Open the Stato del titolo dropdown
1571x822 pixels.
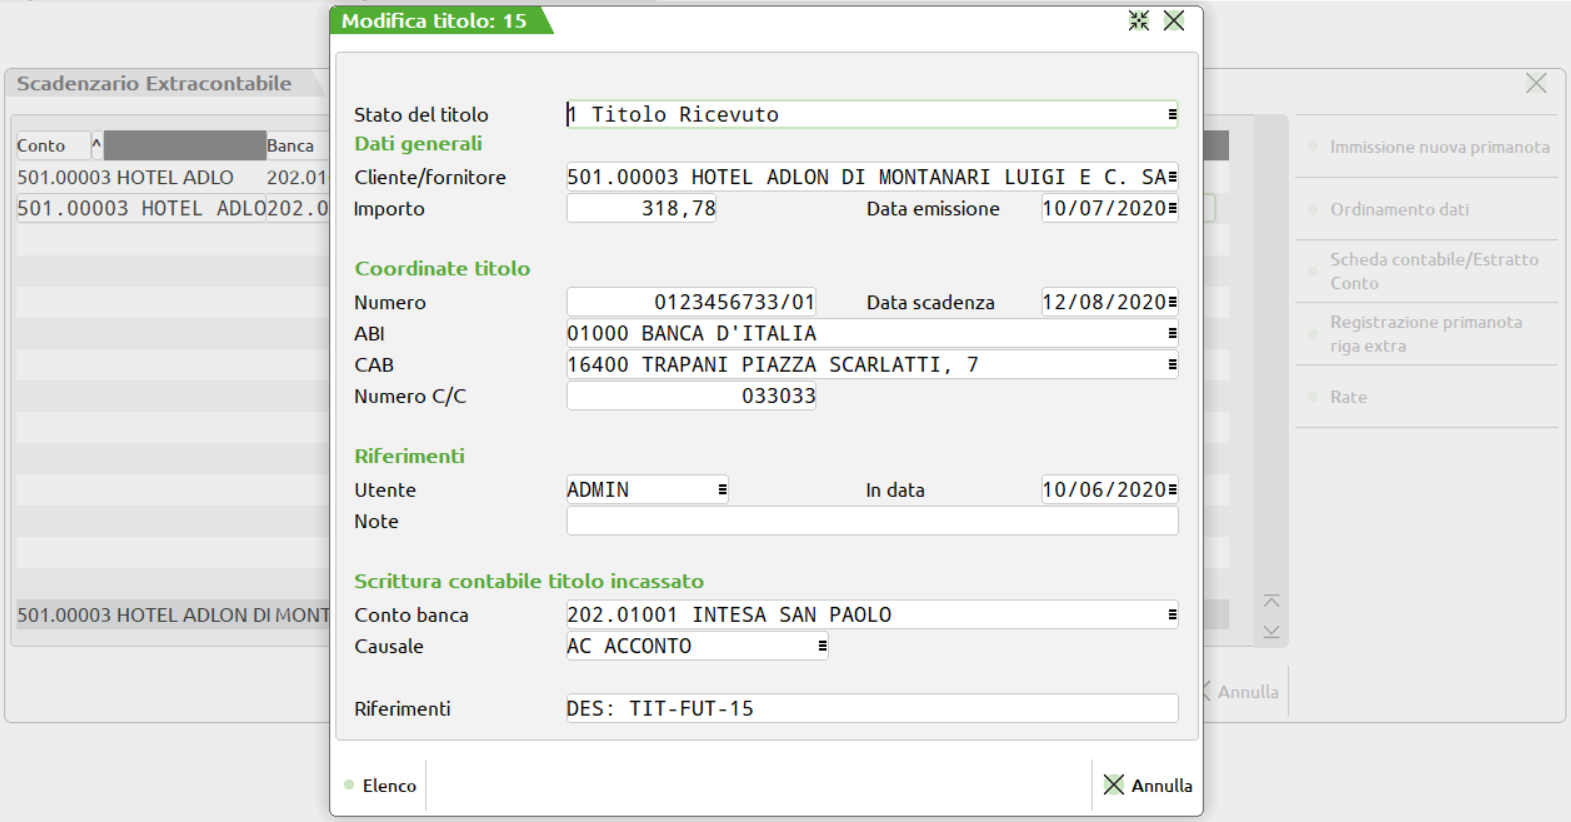(1172, 115)
